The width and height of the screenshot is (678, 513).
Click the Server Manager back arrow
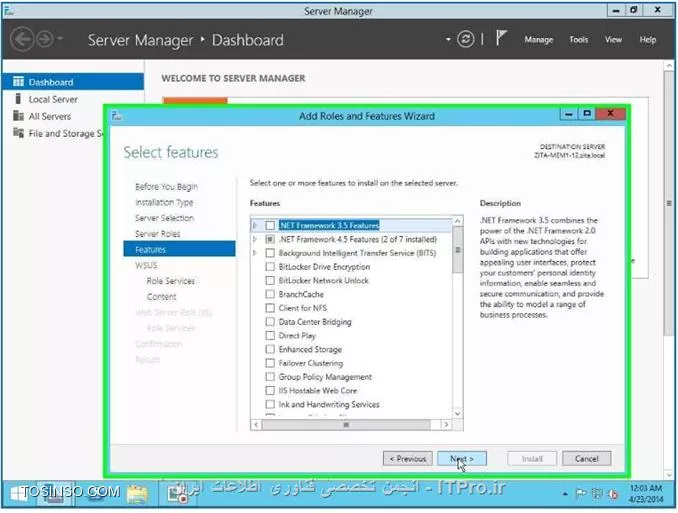click(22, 39)
